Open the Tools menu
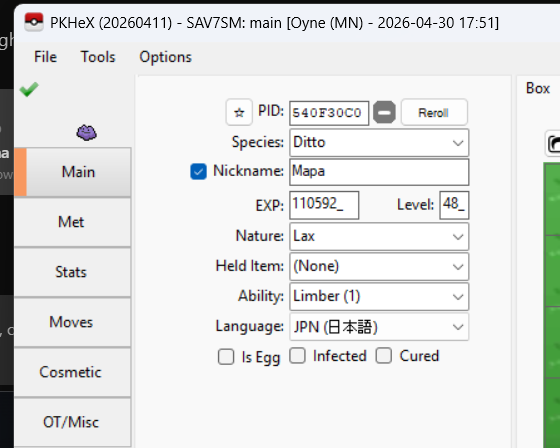 pos(98,57)
